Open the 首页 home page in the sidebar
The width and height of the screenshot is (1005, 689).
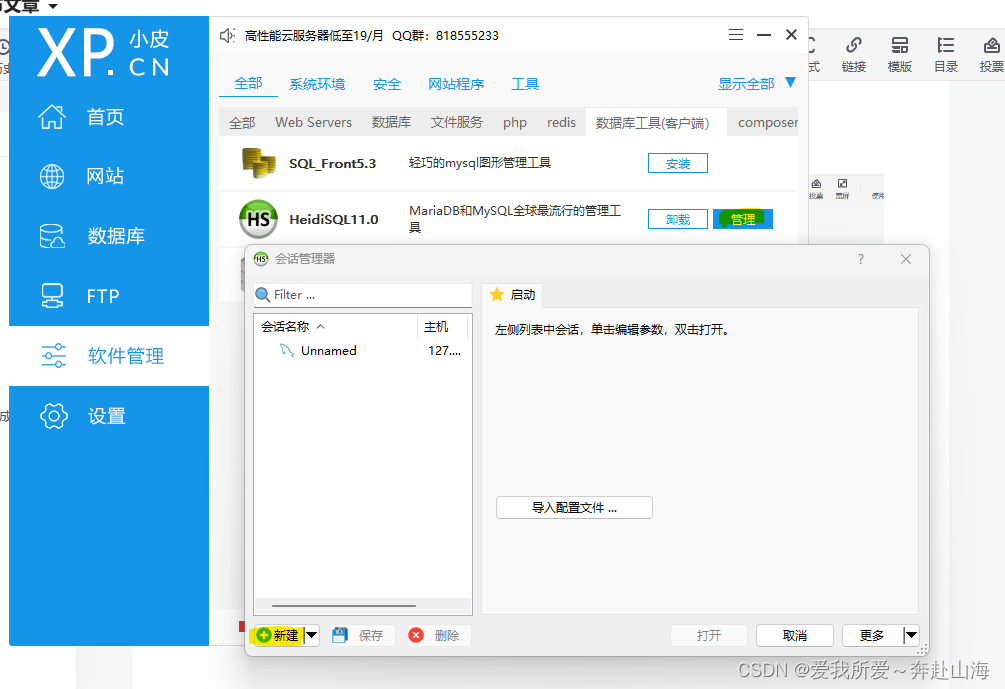pyautogui.click(x=109, y=117)
